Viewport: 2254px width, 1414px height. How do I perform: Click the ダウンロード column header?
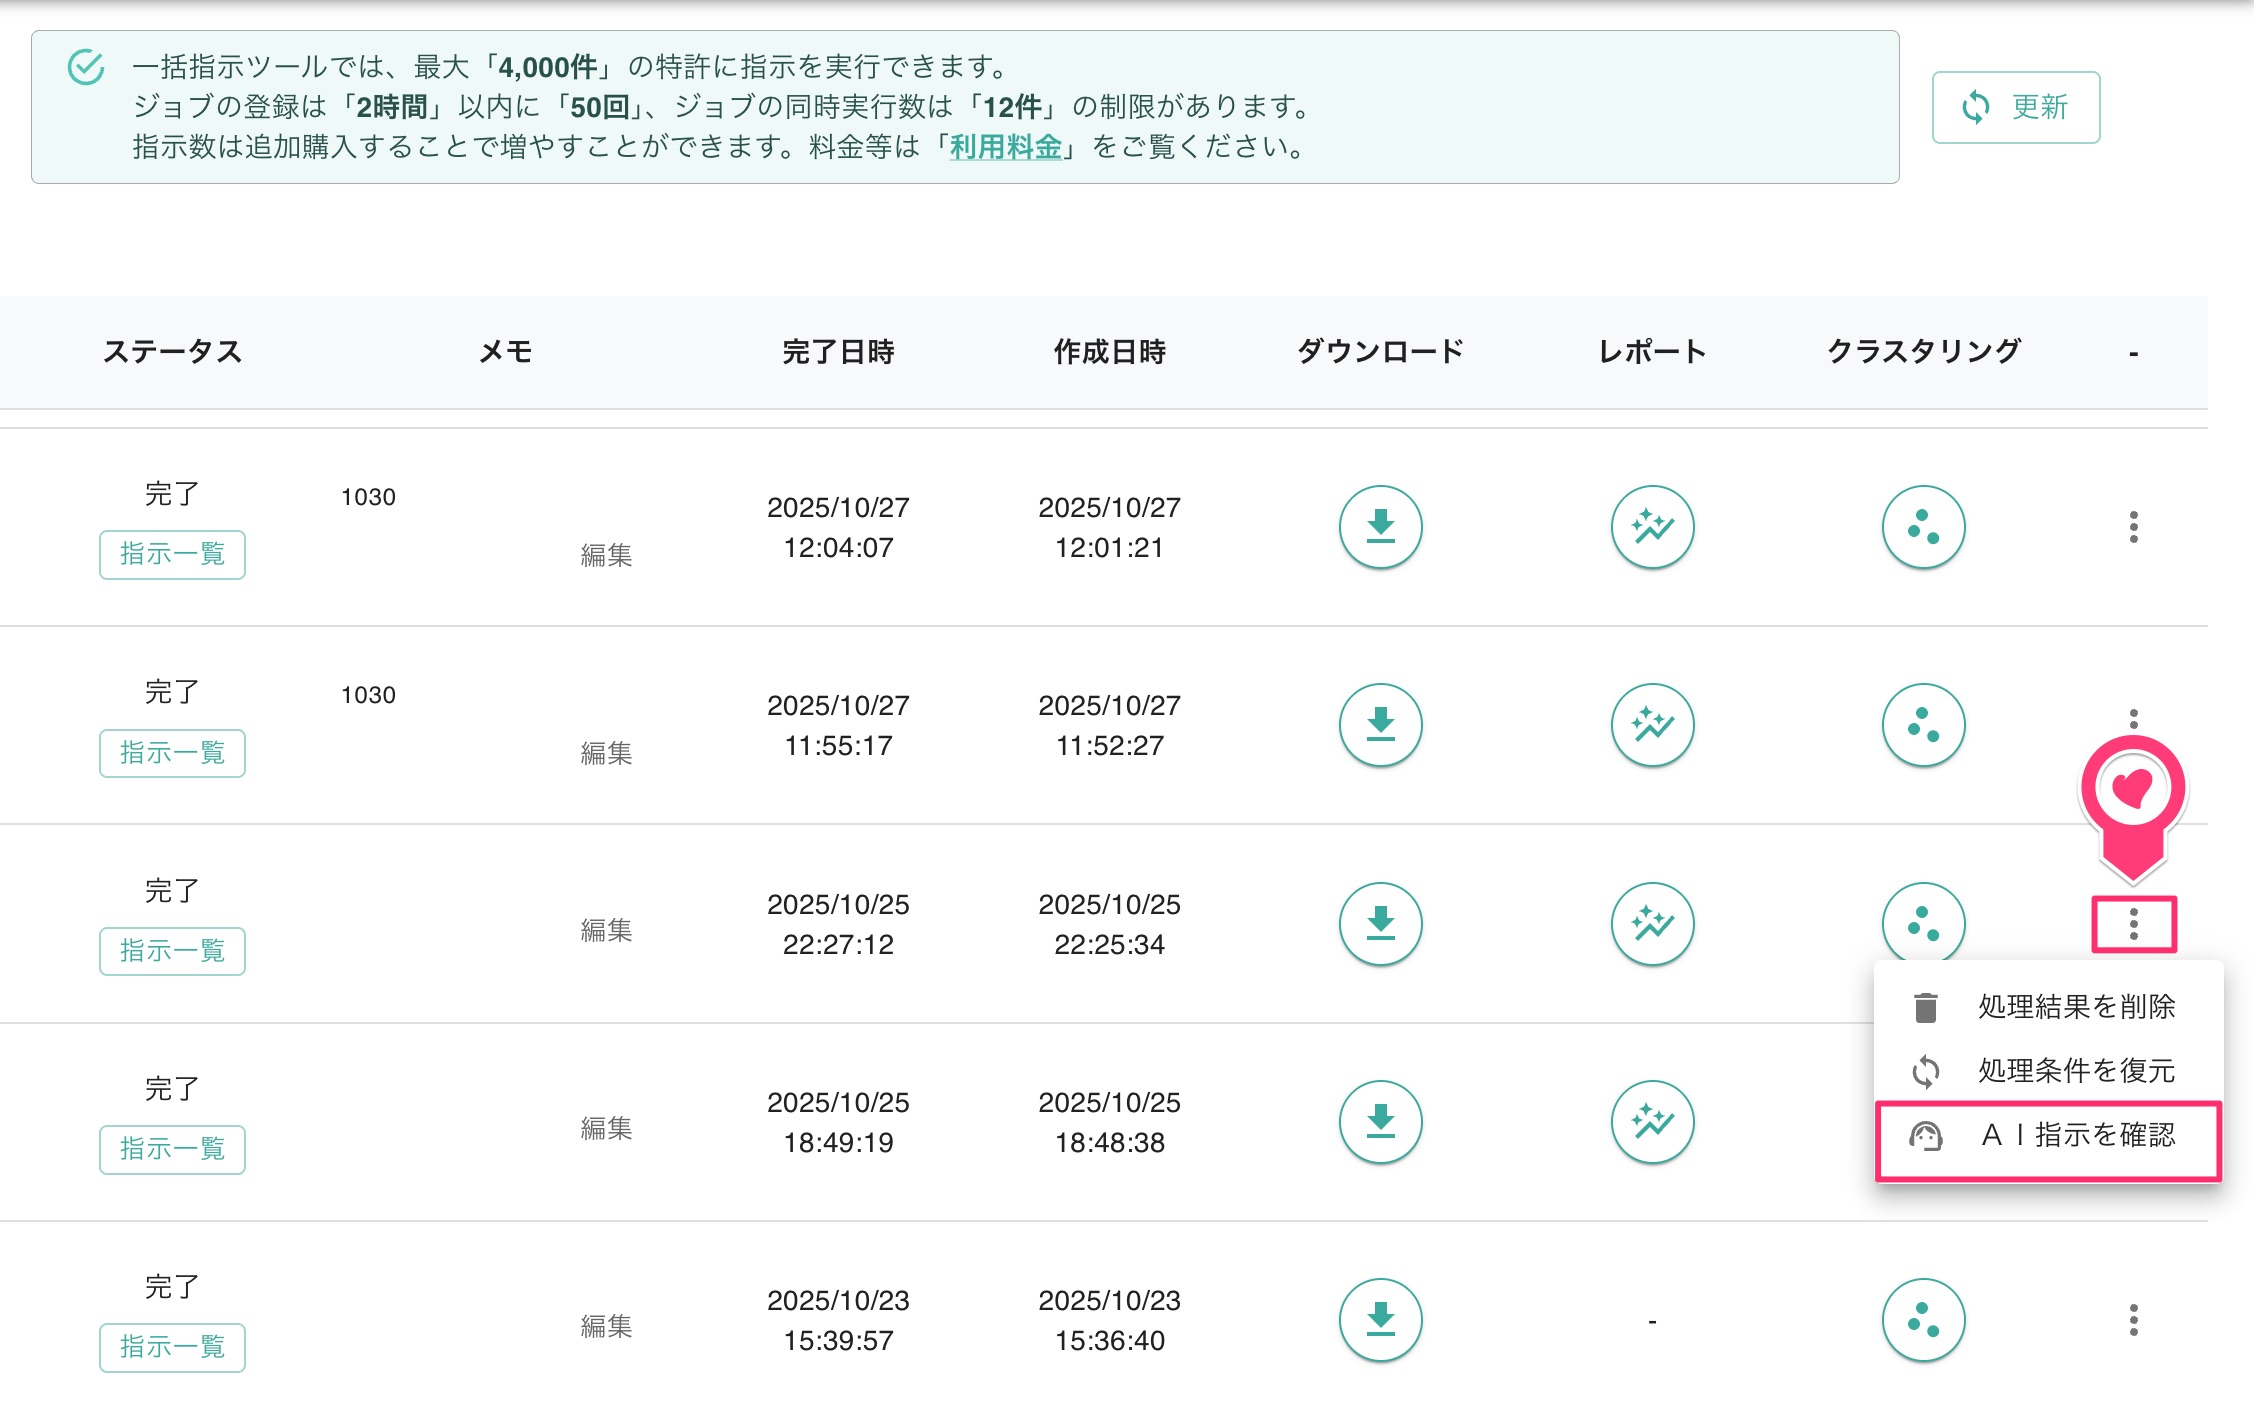tap(1381, 352)
